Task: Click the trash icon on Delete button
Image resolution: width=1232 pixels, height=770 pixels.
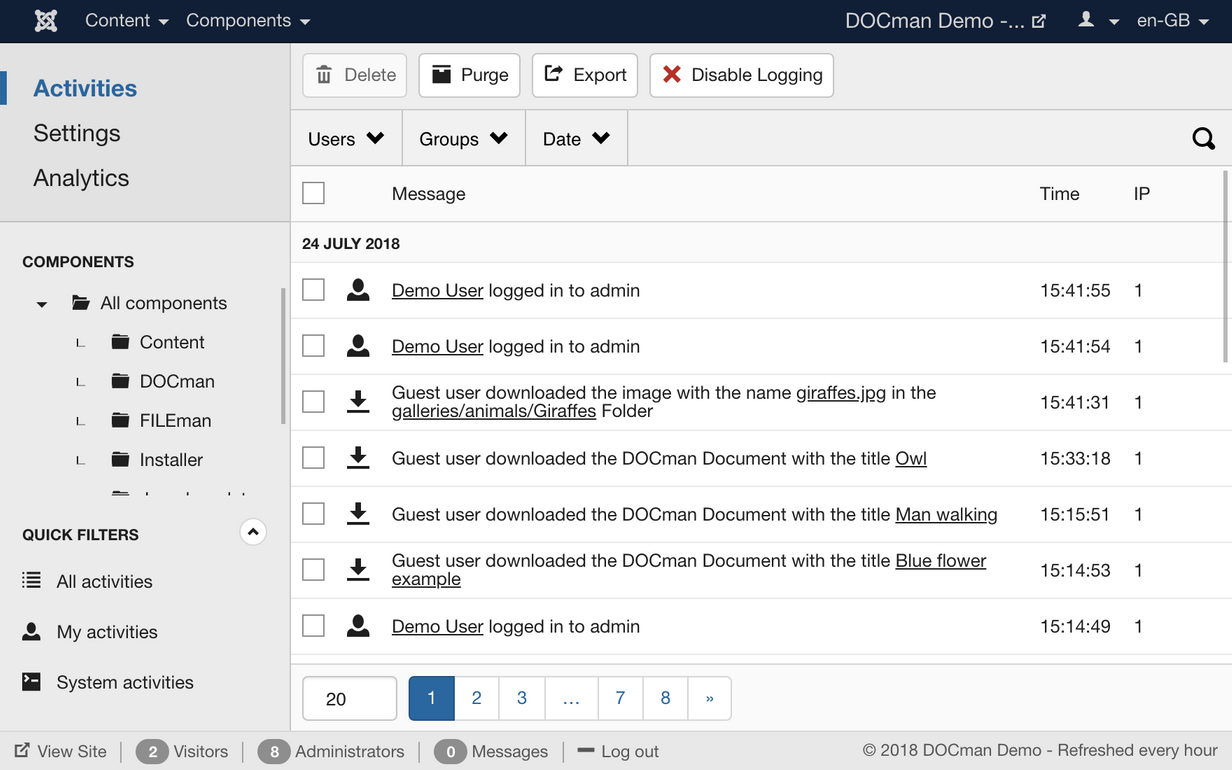Action: coord(324,75)
